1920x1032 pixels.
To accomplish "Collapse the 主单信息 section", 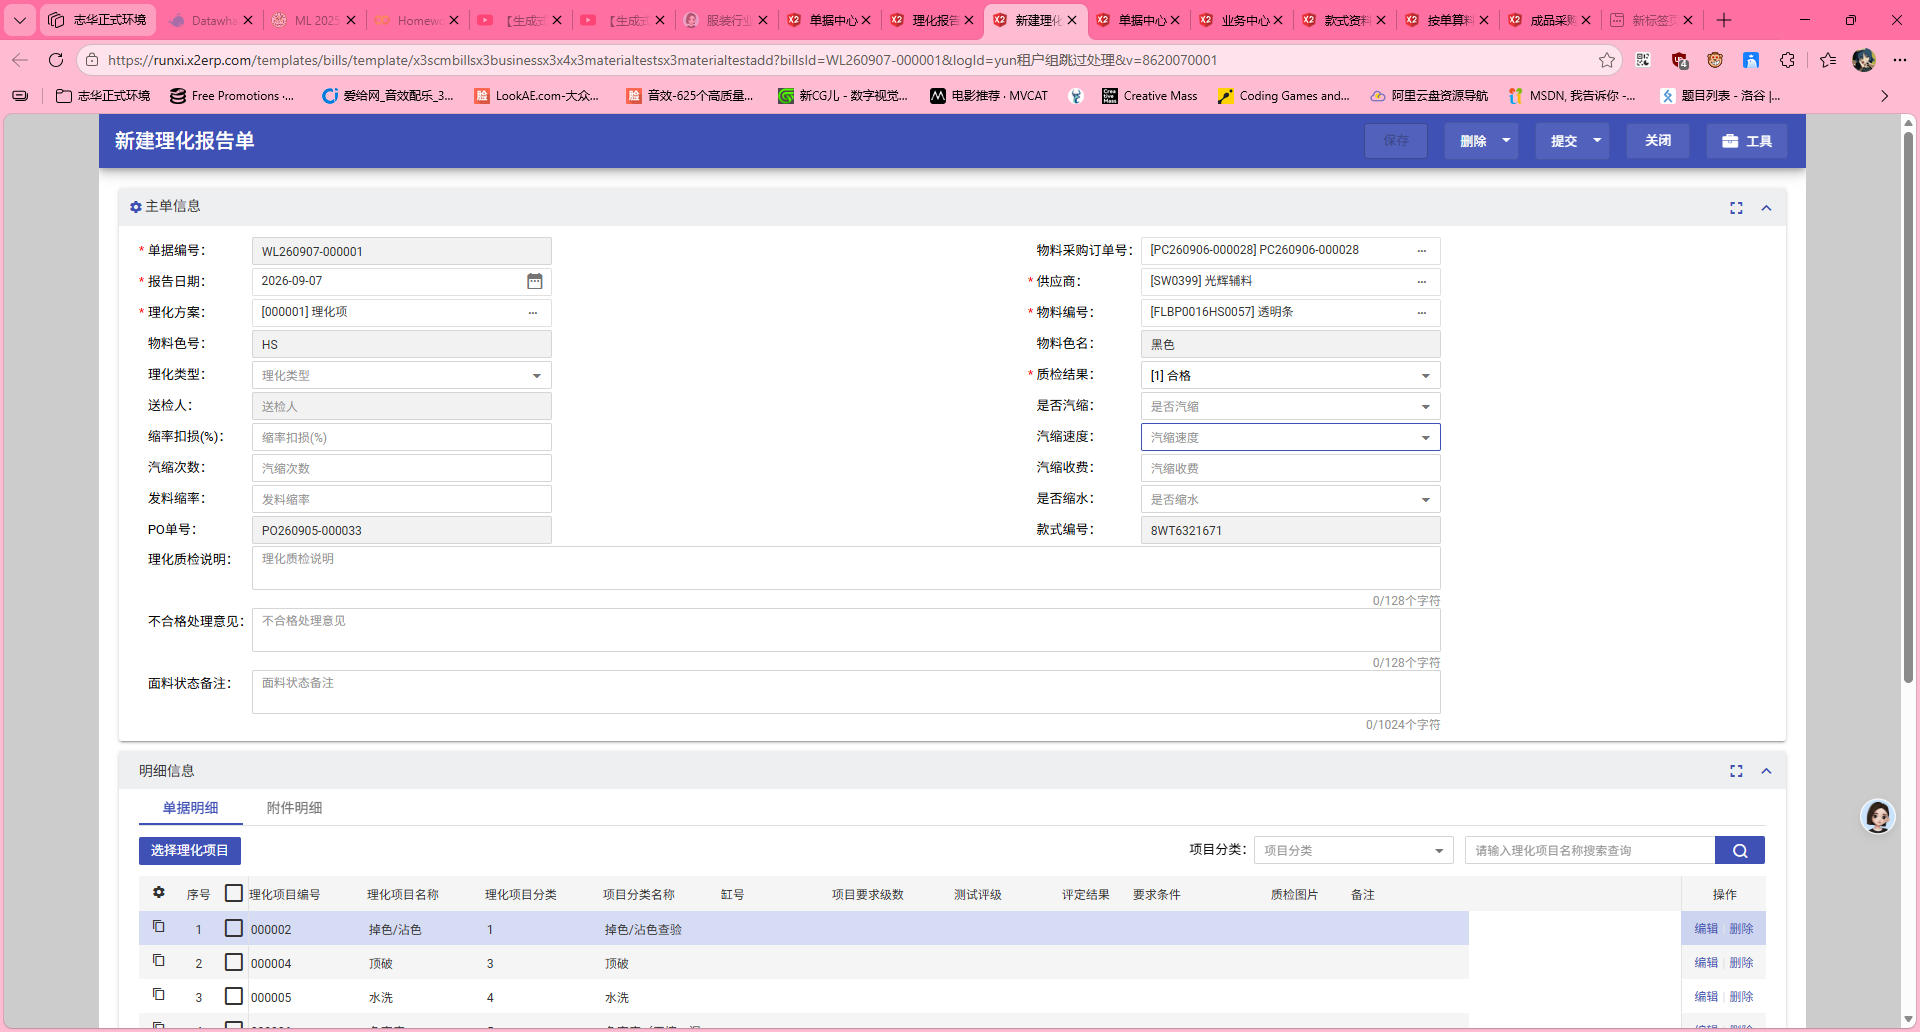I will 1766,208.
